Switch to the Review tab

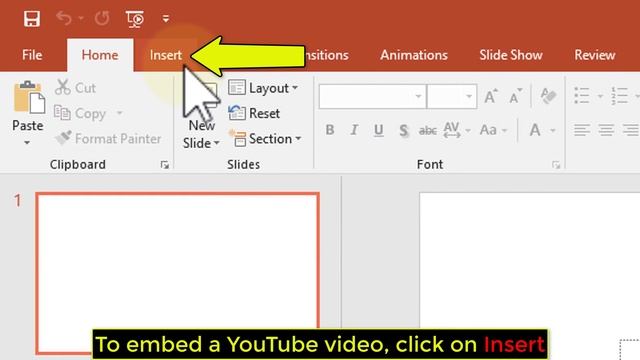[595, 55]
